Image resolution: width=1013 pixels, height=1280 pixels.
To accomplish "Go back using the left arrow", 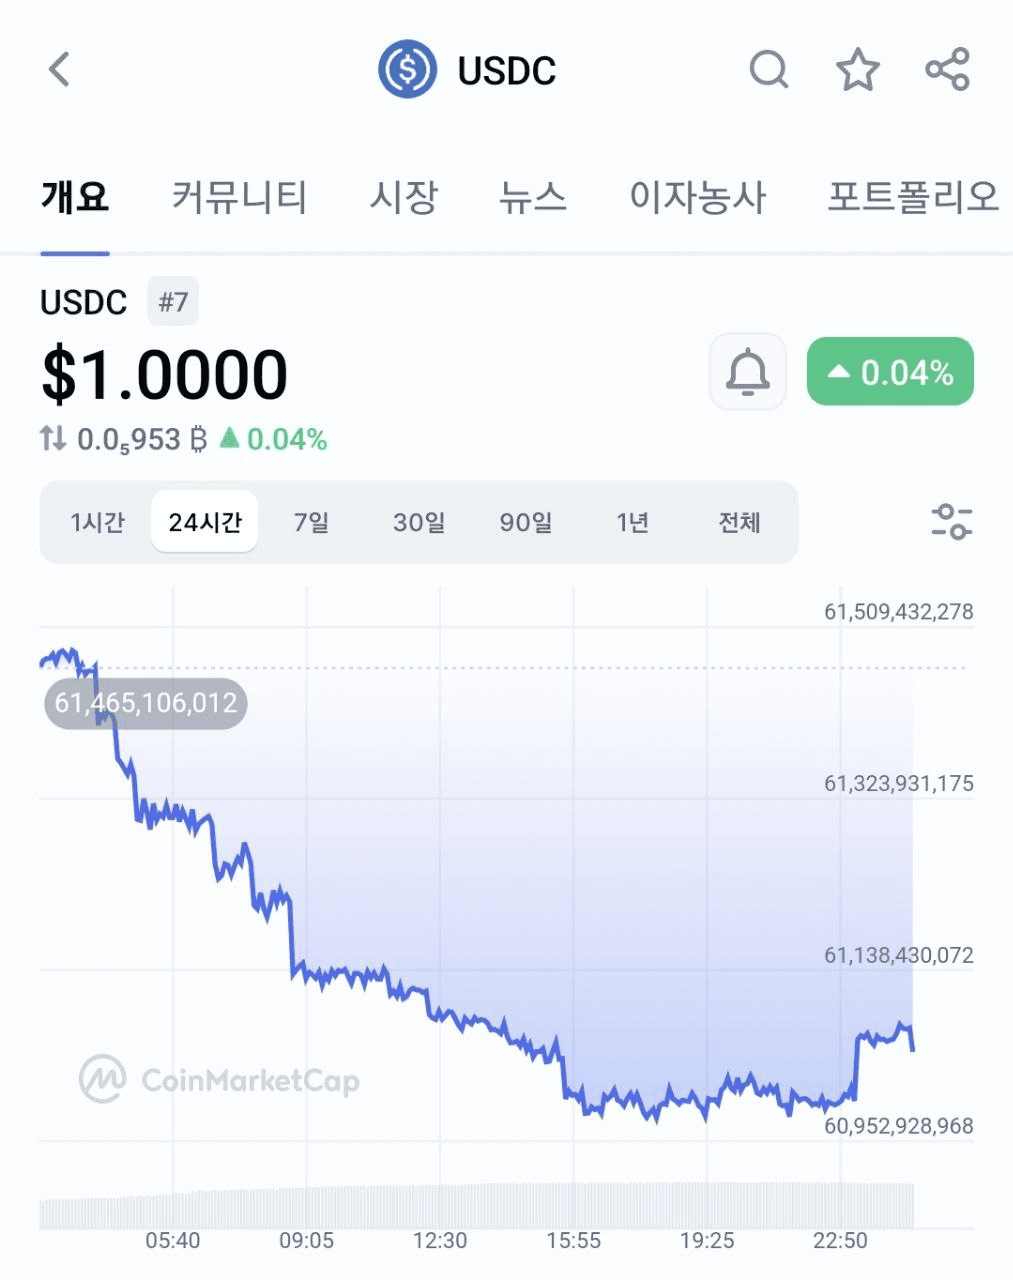I will click(59, 70).
